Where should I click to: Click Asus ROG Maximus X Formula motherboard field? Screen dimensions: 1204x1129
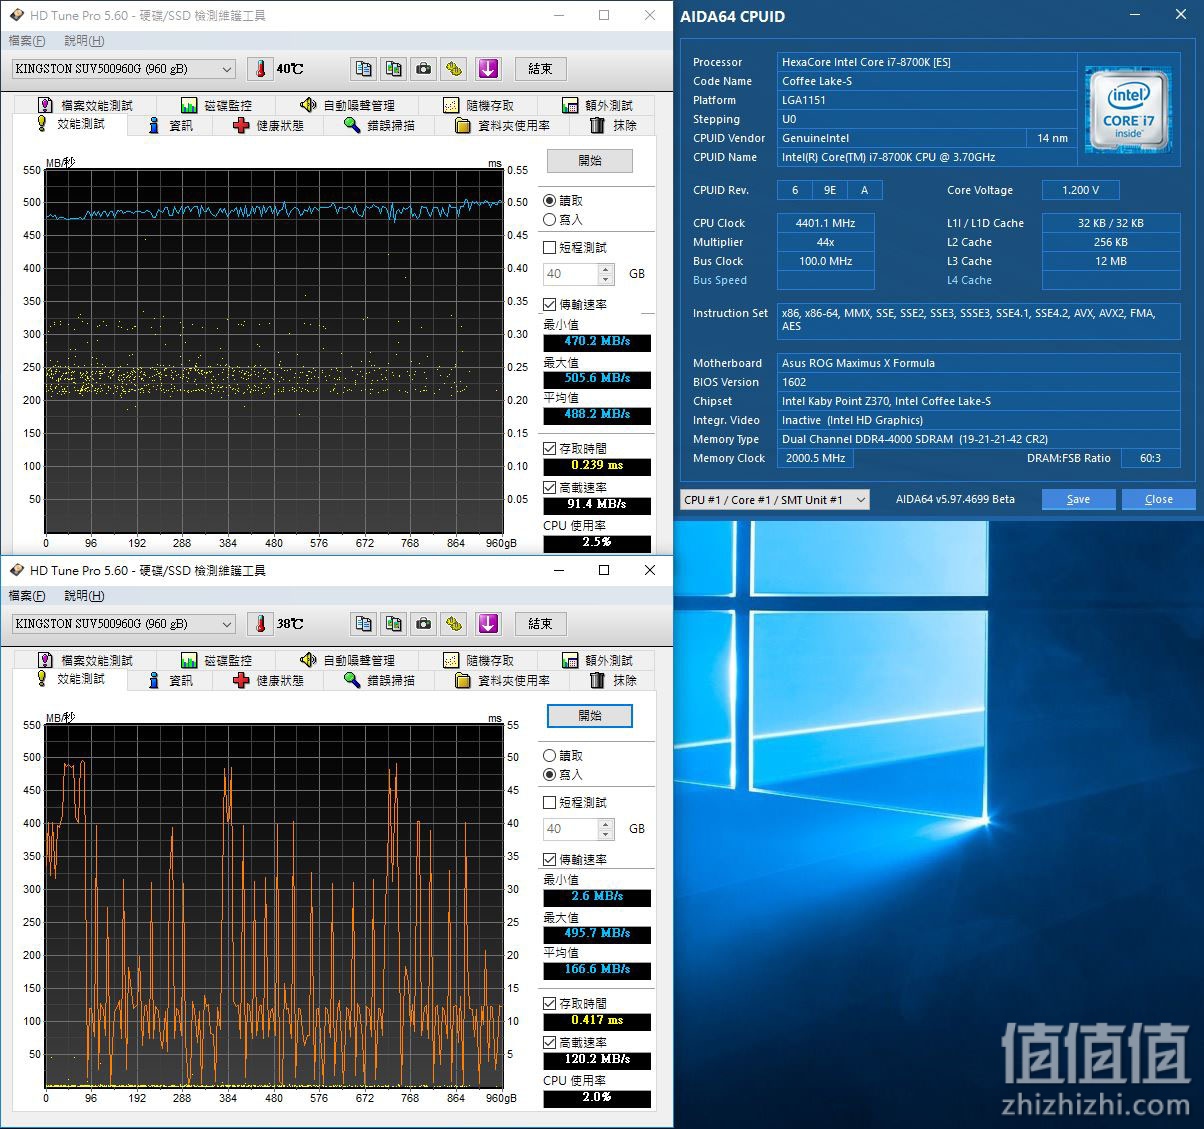coord(979,363)
